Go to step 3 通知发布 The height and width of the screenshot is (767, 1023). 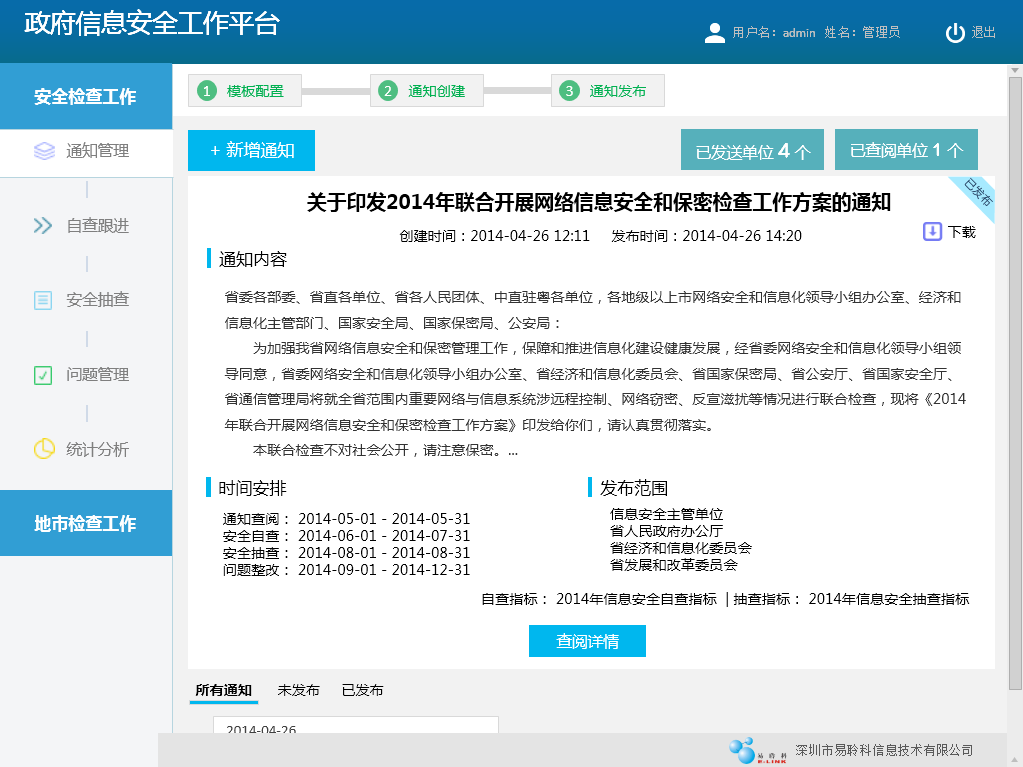pos(607,91)
